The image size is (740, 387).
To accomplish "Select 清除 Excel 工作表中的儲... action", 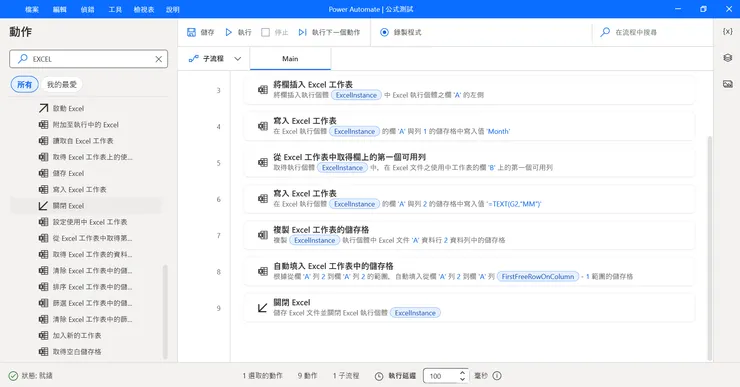I will coord(85,270).
